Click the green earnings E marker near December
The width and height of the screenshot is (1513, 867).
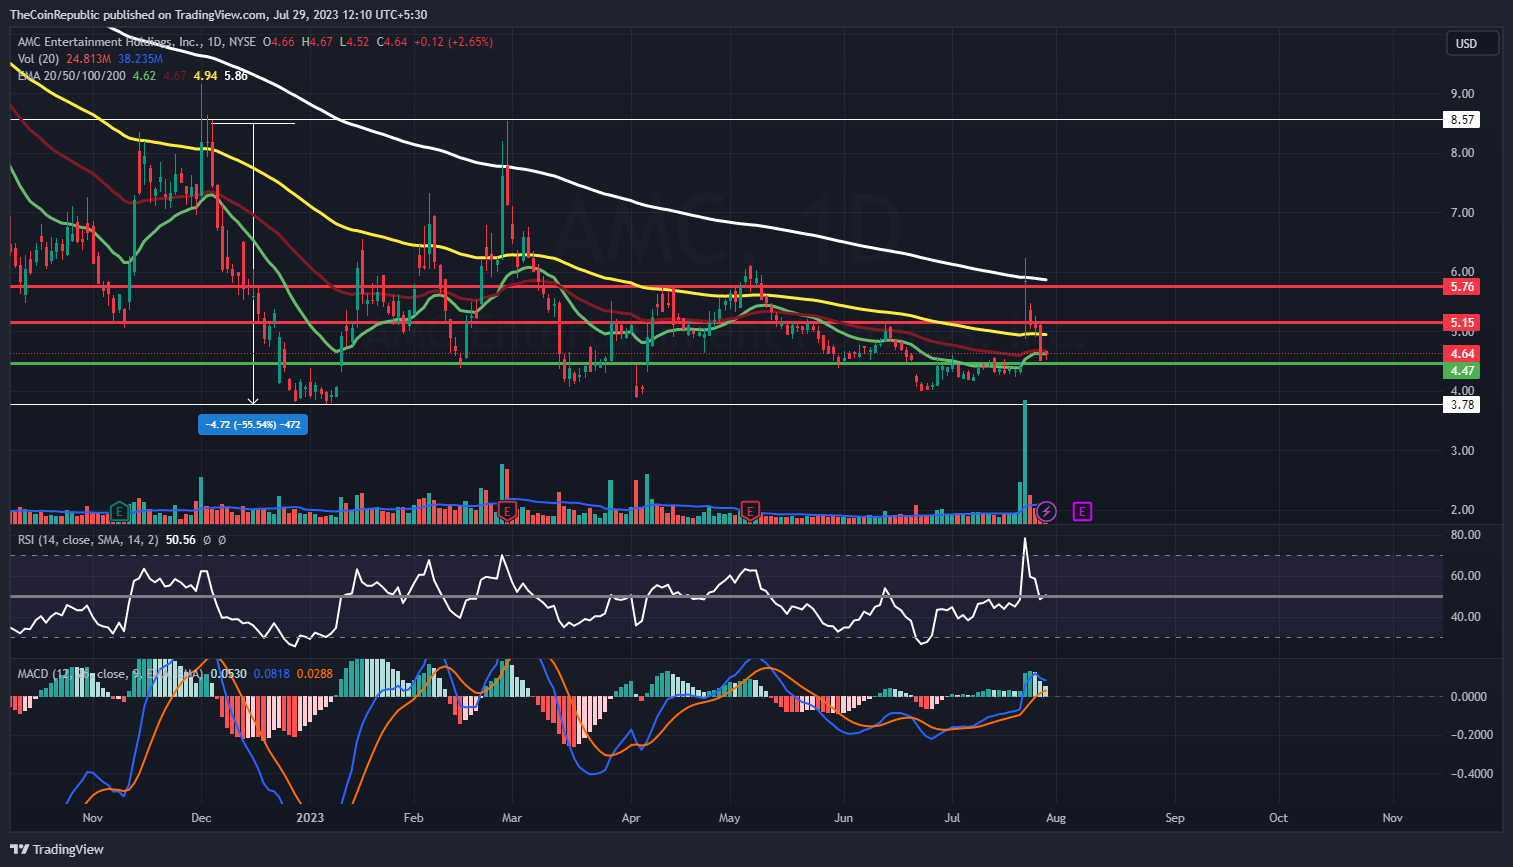tap(119, 512)
